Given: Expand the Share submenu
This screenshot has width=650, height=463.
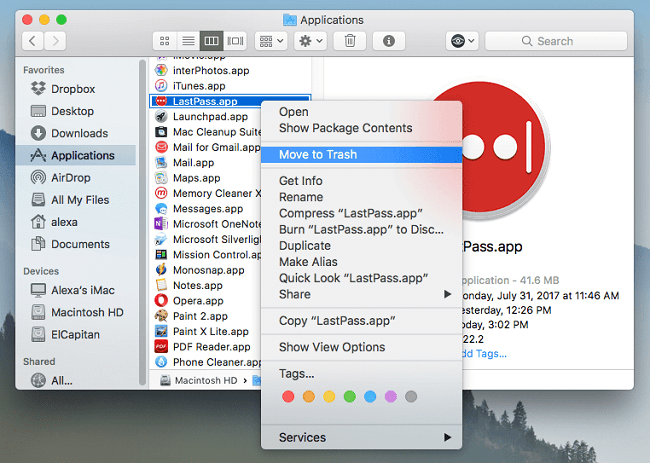Looking at the screenshot, I should 361,294.
